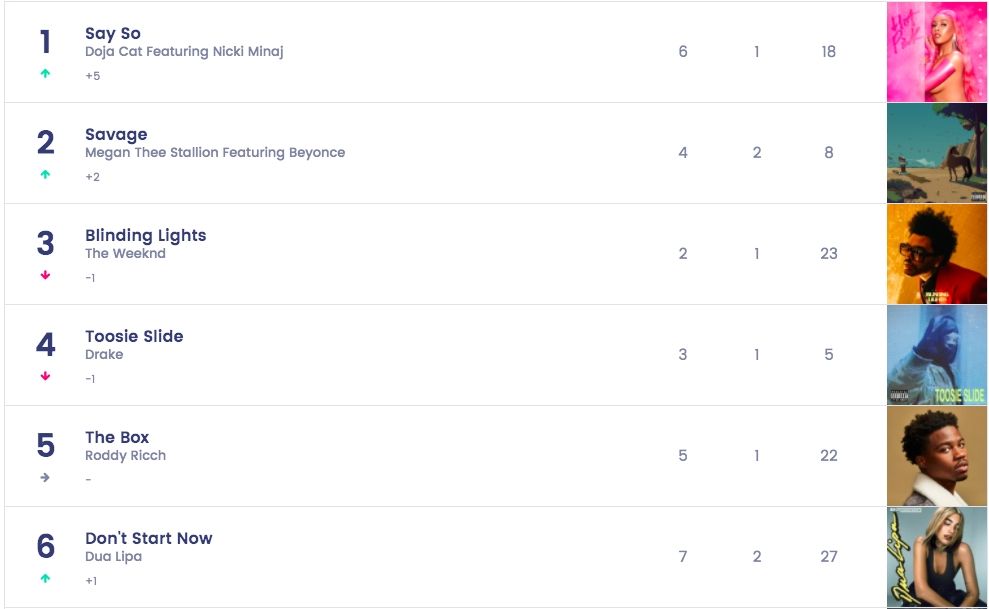Click the green up arrow under rank 6
This screenshot has height=609, width=989.
[x=45, y=578]
